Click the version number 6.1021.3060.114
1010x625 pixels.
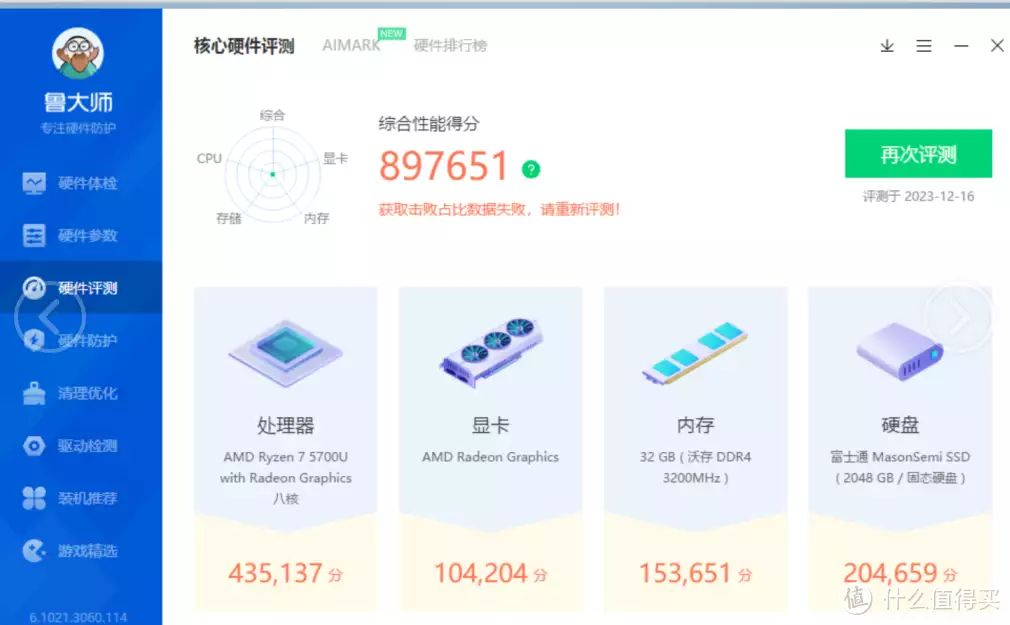tap(79, 617)
